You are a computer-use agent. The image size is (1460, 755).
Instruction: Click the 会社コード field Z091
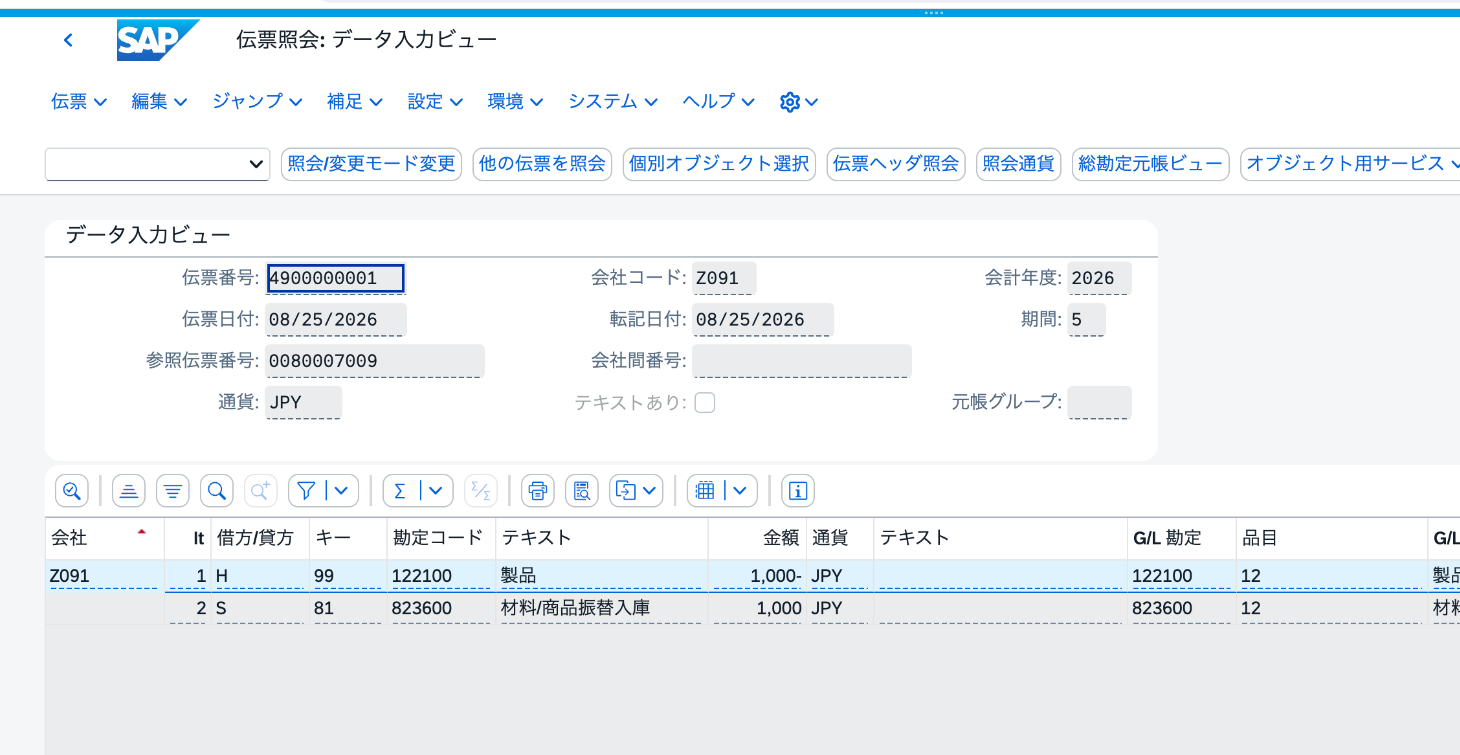click(724, 278)
